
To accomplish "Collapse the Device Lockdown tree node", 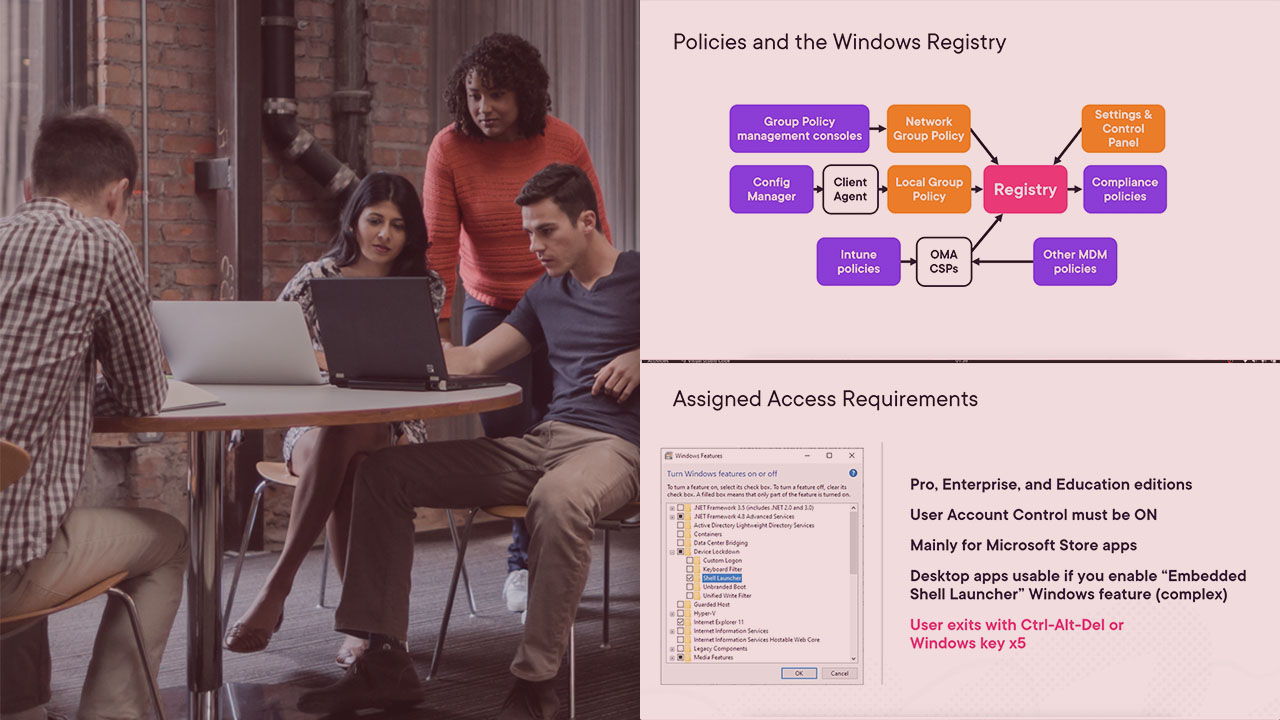I will [x=672, y=552].
